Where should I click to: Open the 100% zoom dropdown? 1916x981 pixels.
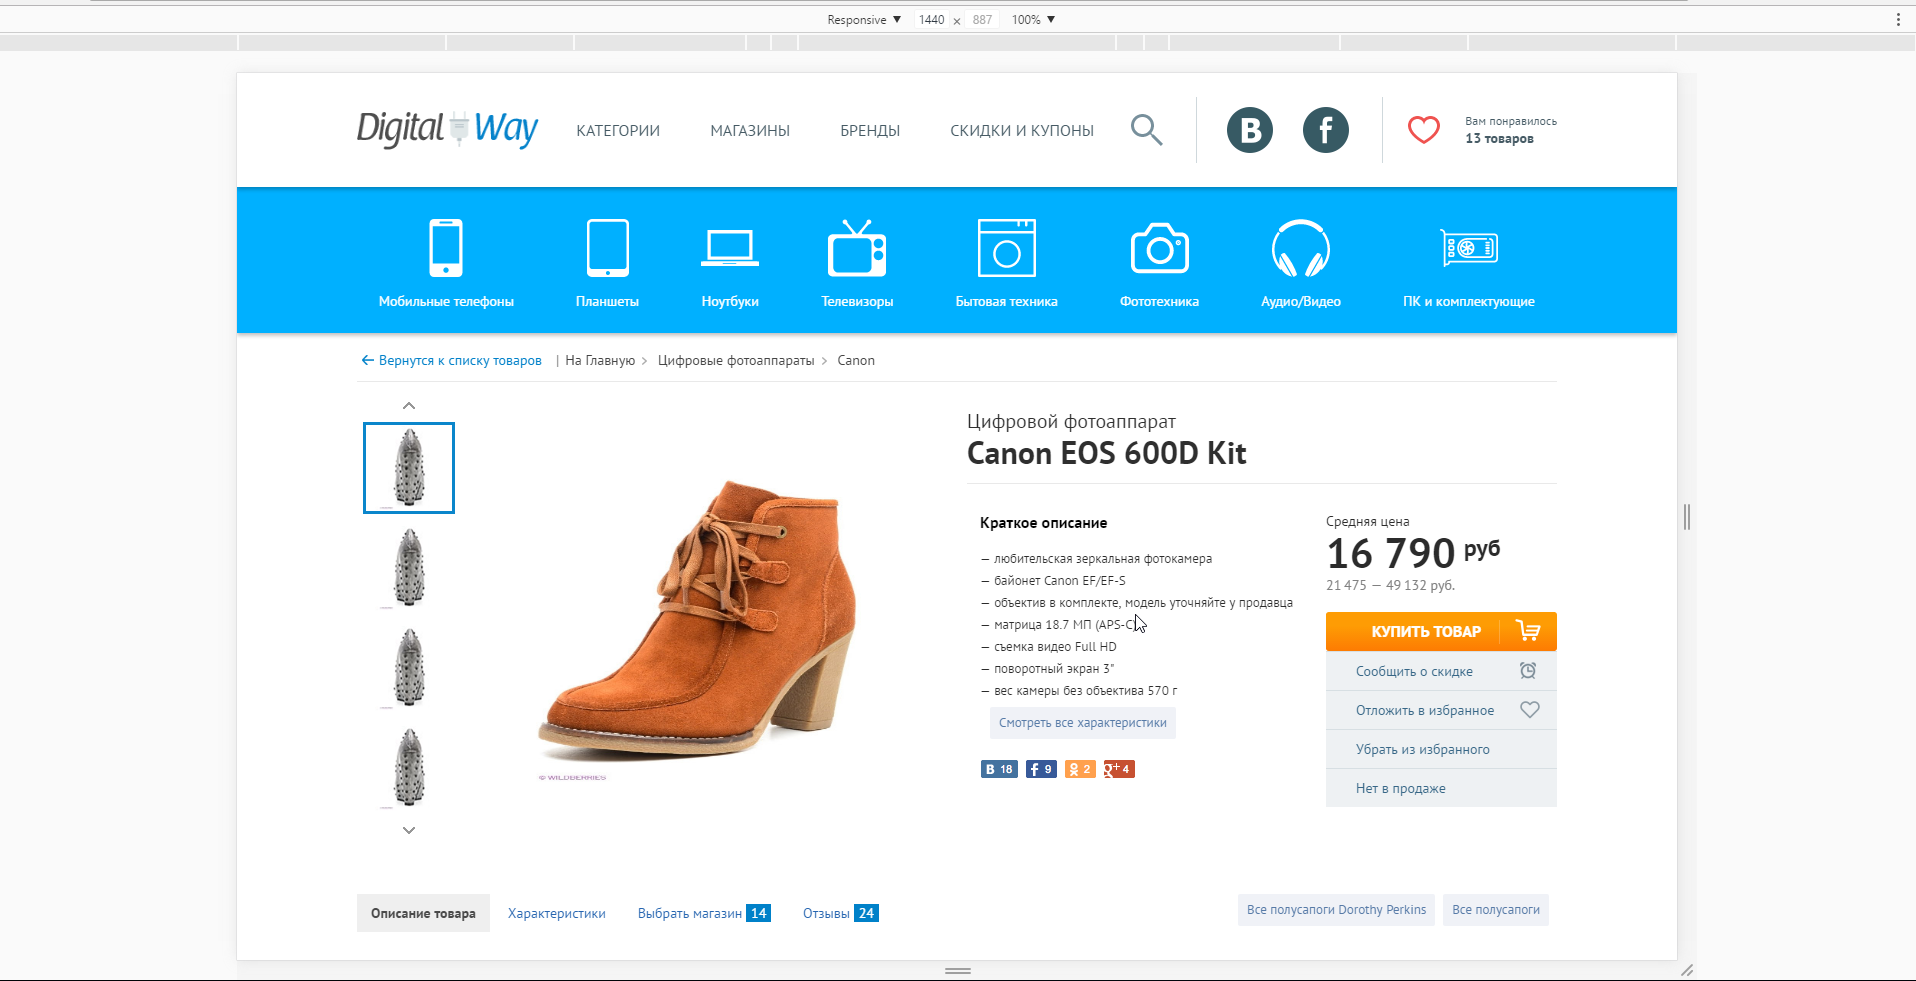pyautogui.click(x=1033, y=20)
